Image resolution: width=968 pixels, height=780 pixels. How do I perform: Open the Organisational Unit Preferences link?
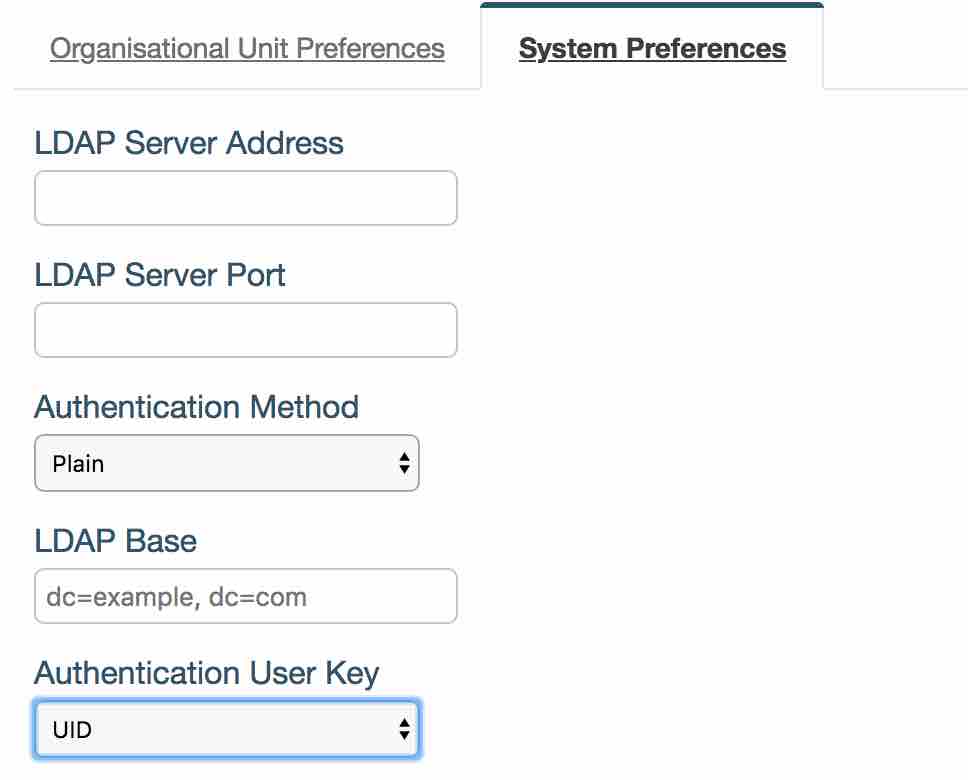pyautogui.click(x=247, y=49)
